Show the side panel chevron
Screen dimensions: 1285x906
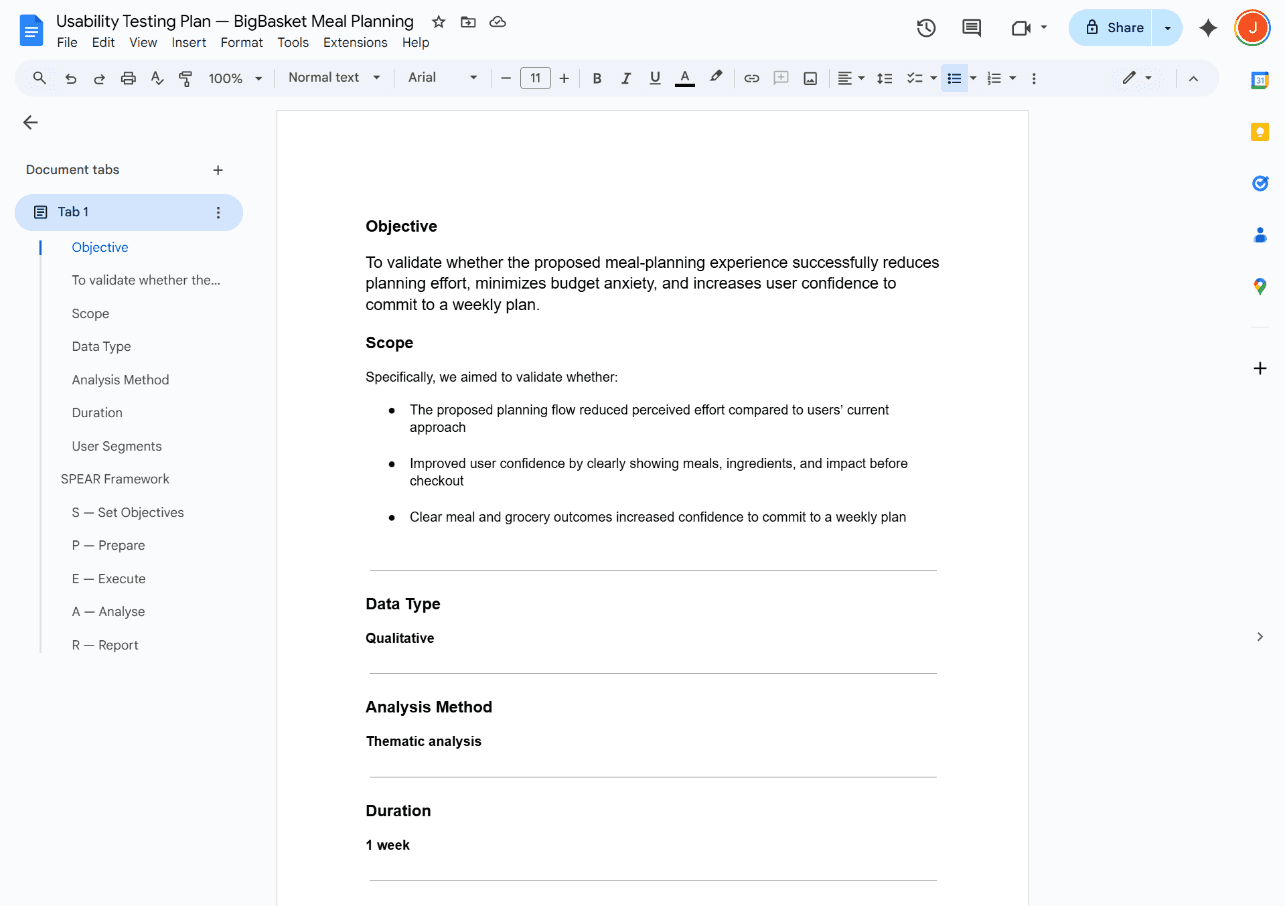click(x=1260, y=637)
